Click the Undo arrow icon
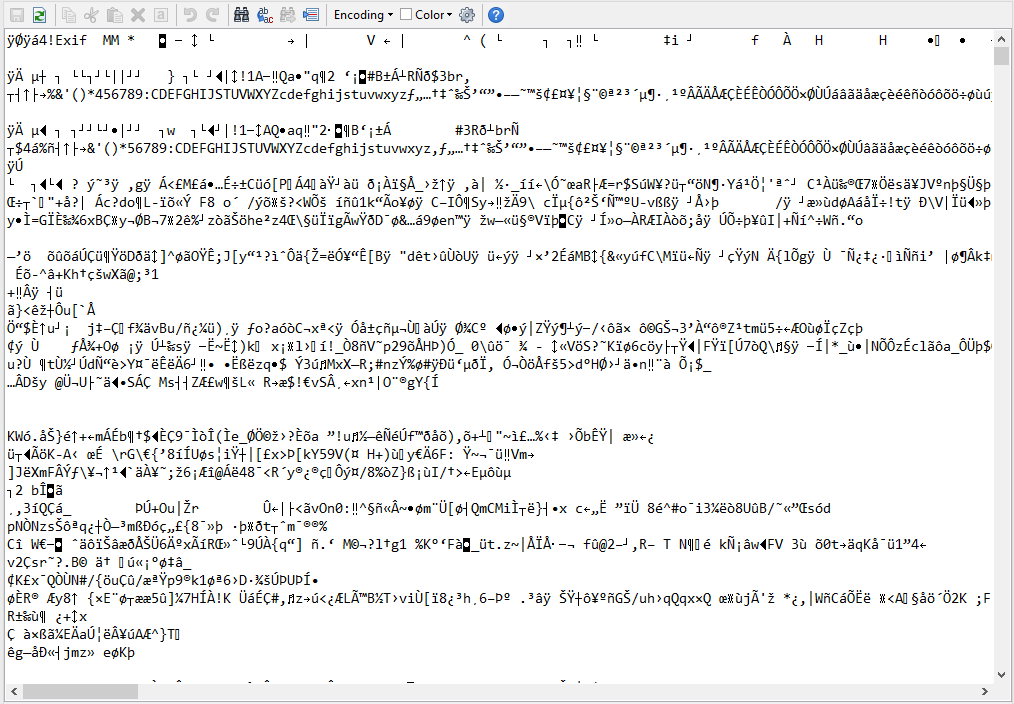This screenshot has height=704, width=1014. [x=188, y=15]
